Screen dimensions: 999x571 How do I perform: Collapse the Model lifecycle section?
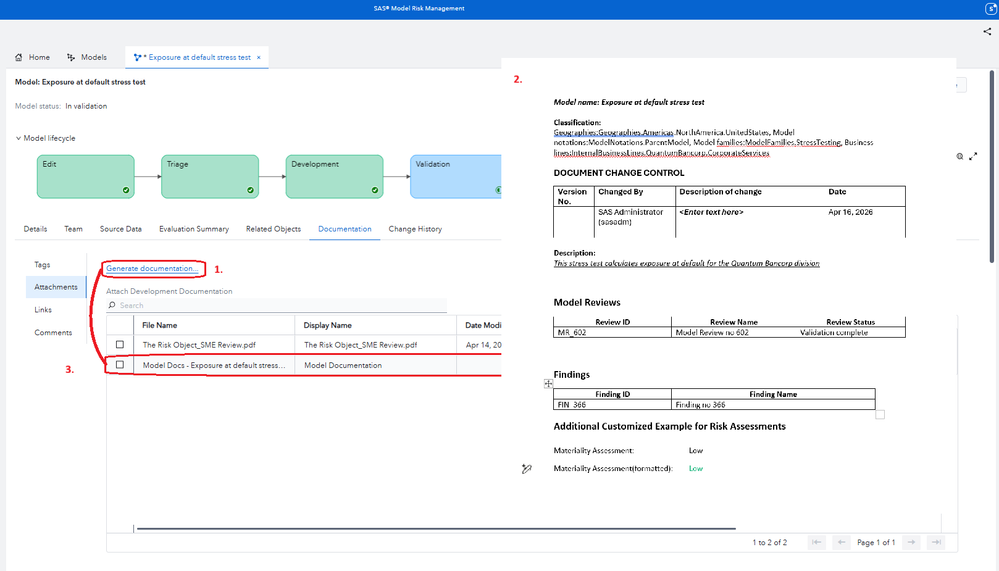[18, 138]
